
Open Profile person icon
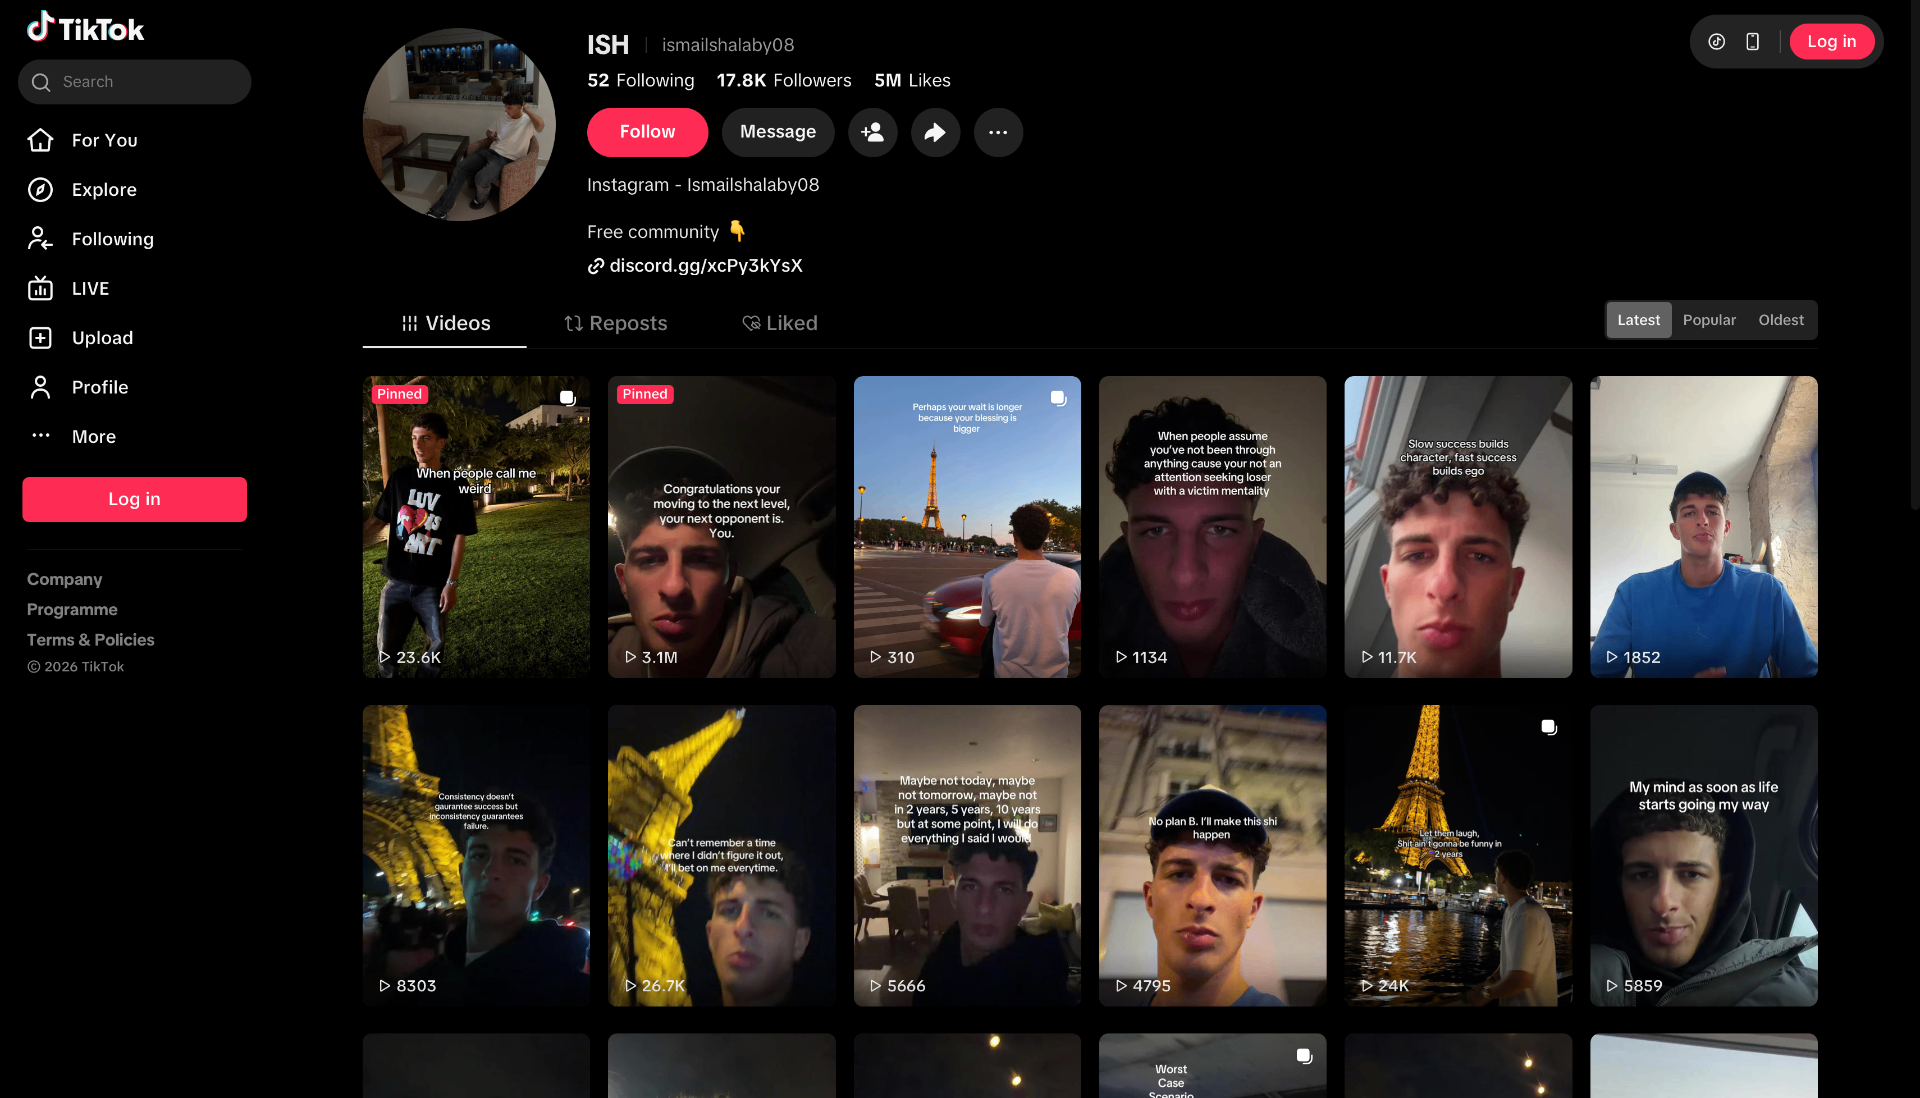coord(40,387)
